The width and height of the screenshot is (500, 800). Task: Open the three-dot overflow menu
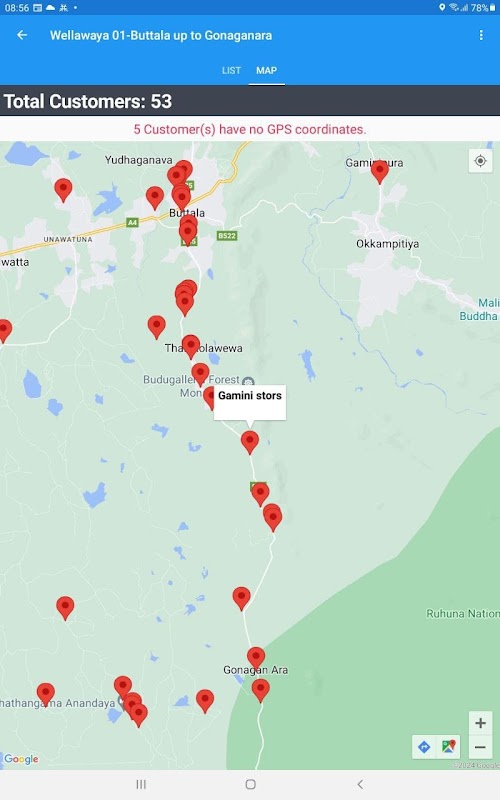point(481,35)
